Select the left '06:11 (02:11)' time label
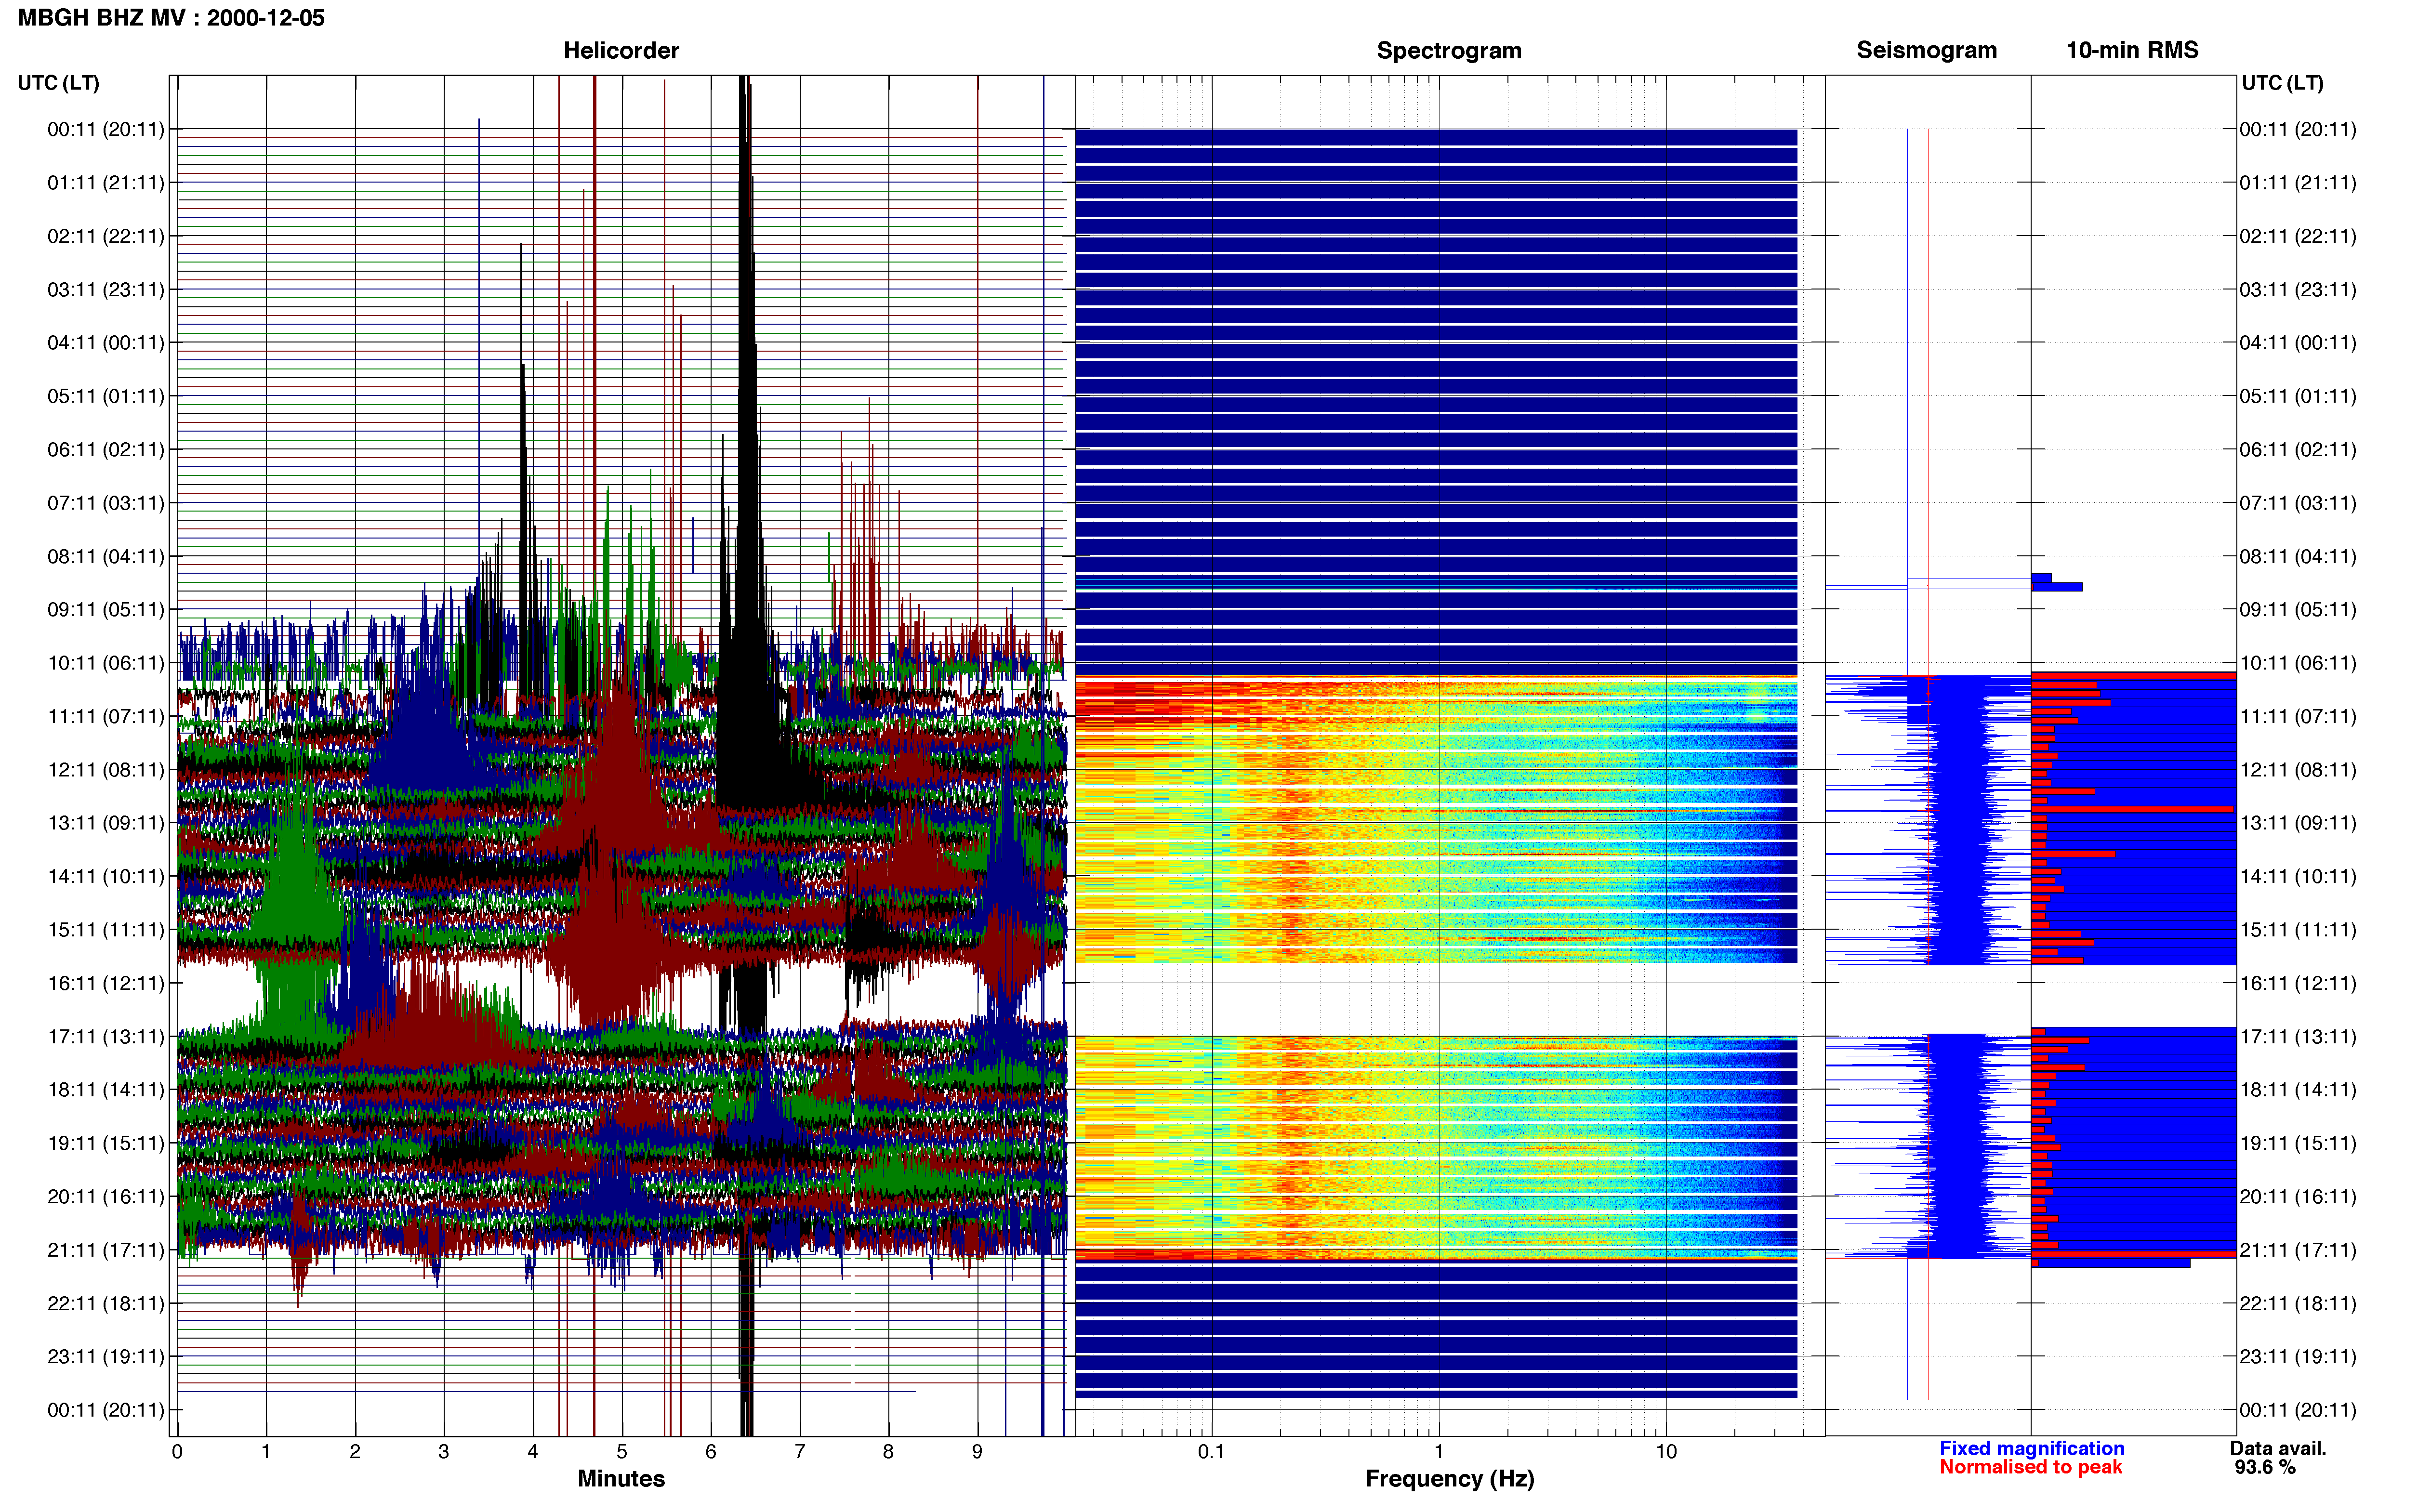 pos(106,450)
